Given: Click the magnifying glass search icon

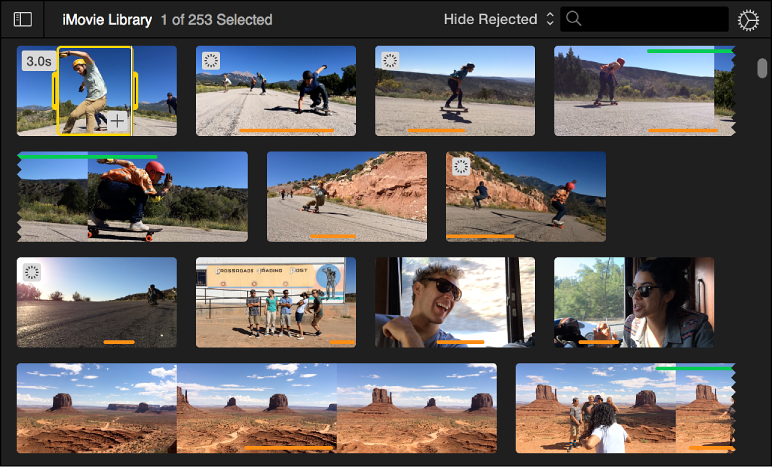Looking at the screenshot, I should 574,19.
